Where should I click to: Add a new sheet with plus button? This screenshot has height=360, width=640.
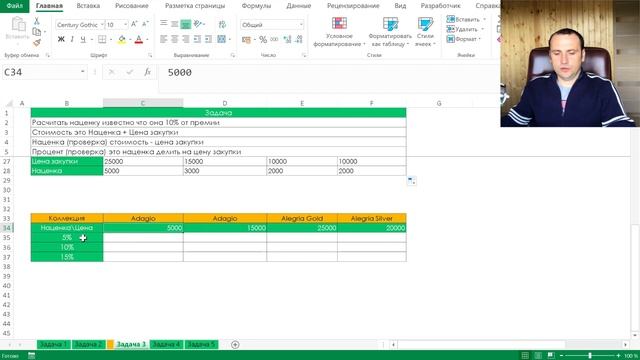(235, 344)
